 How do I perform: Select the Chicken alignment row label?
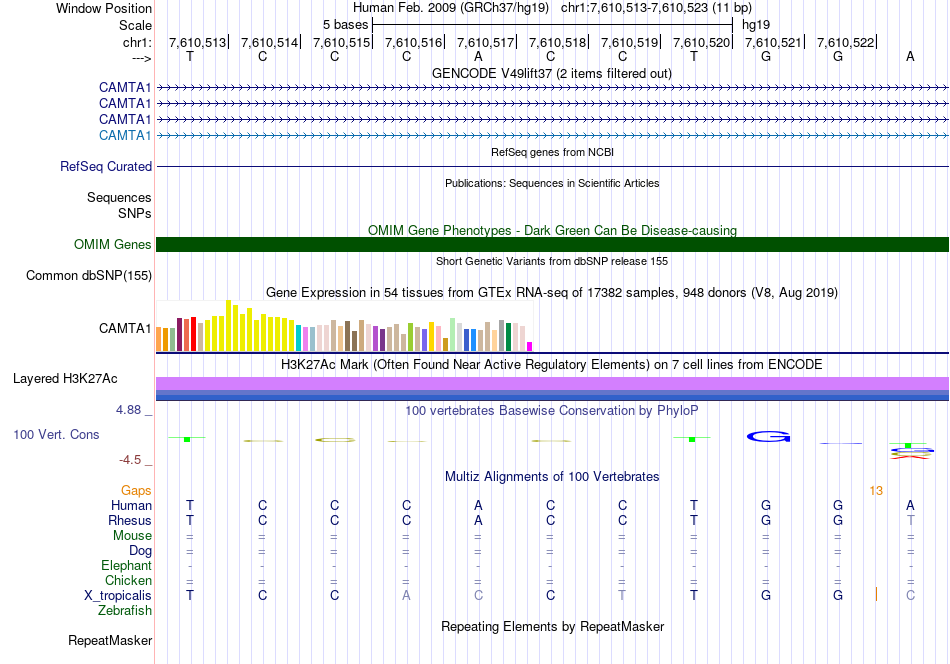128,580
